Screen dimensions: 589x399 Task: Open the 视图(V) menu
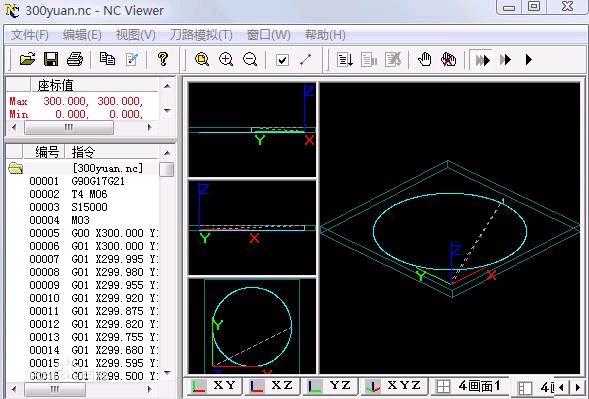click(136, 35)
